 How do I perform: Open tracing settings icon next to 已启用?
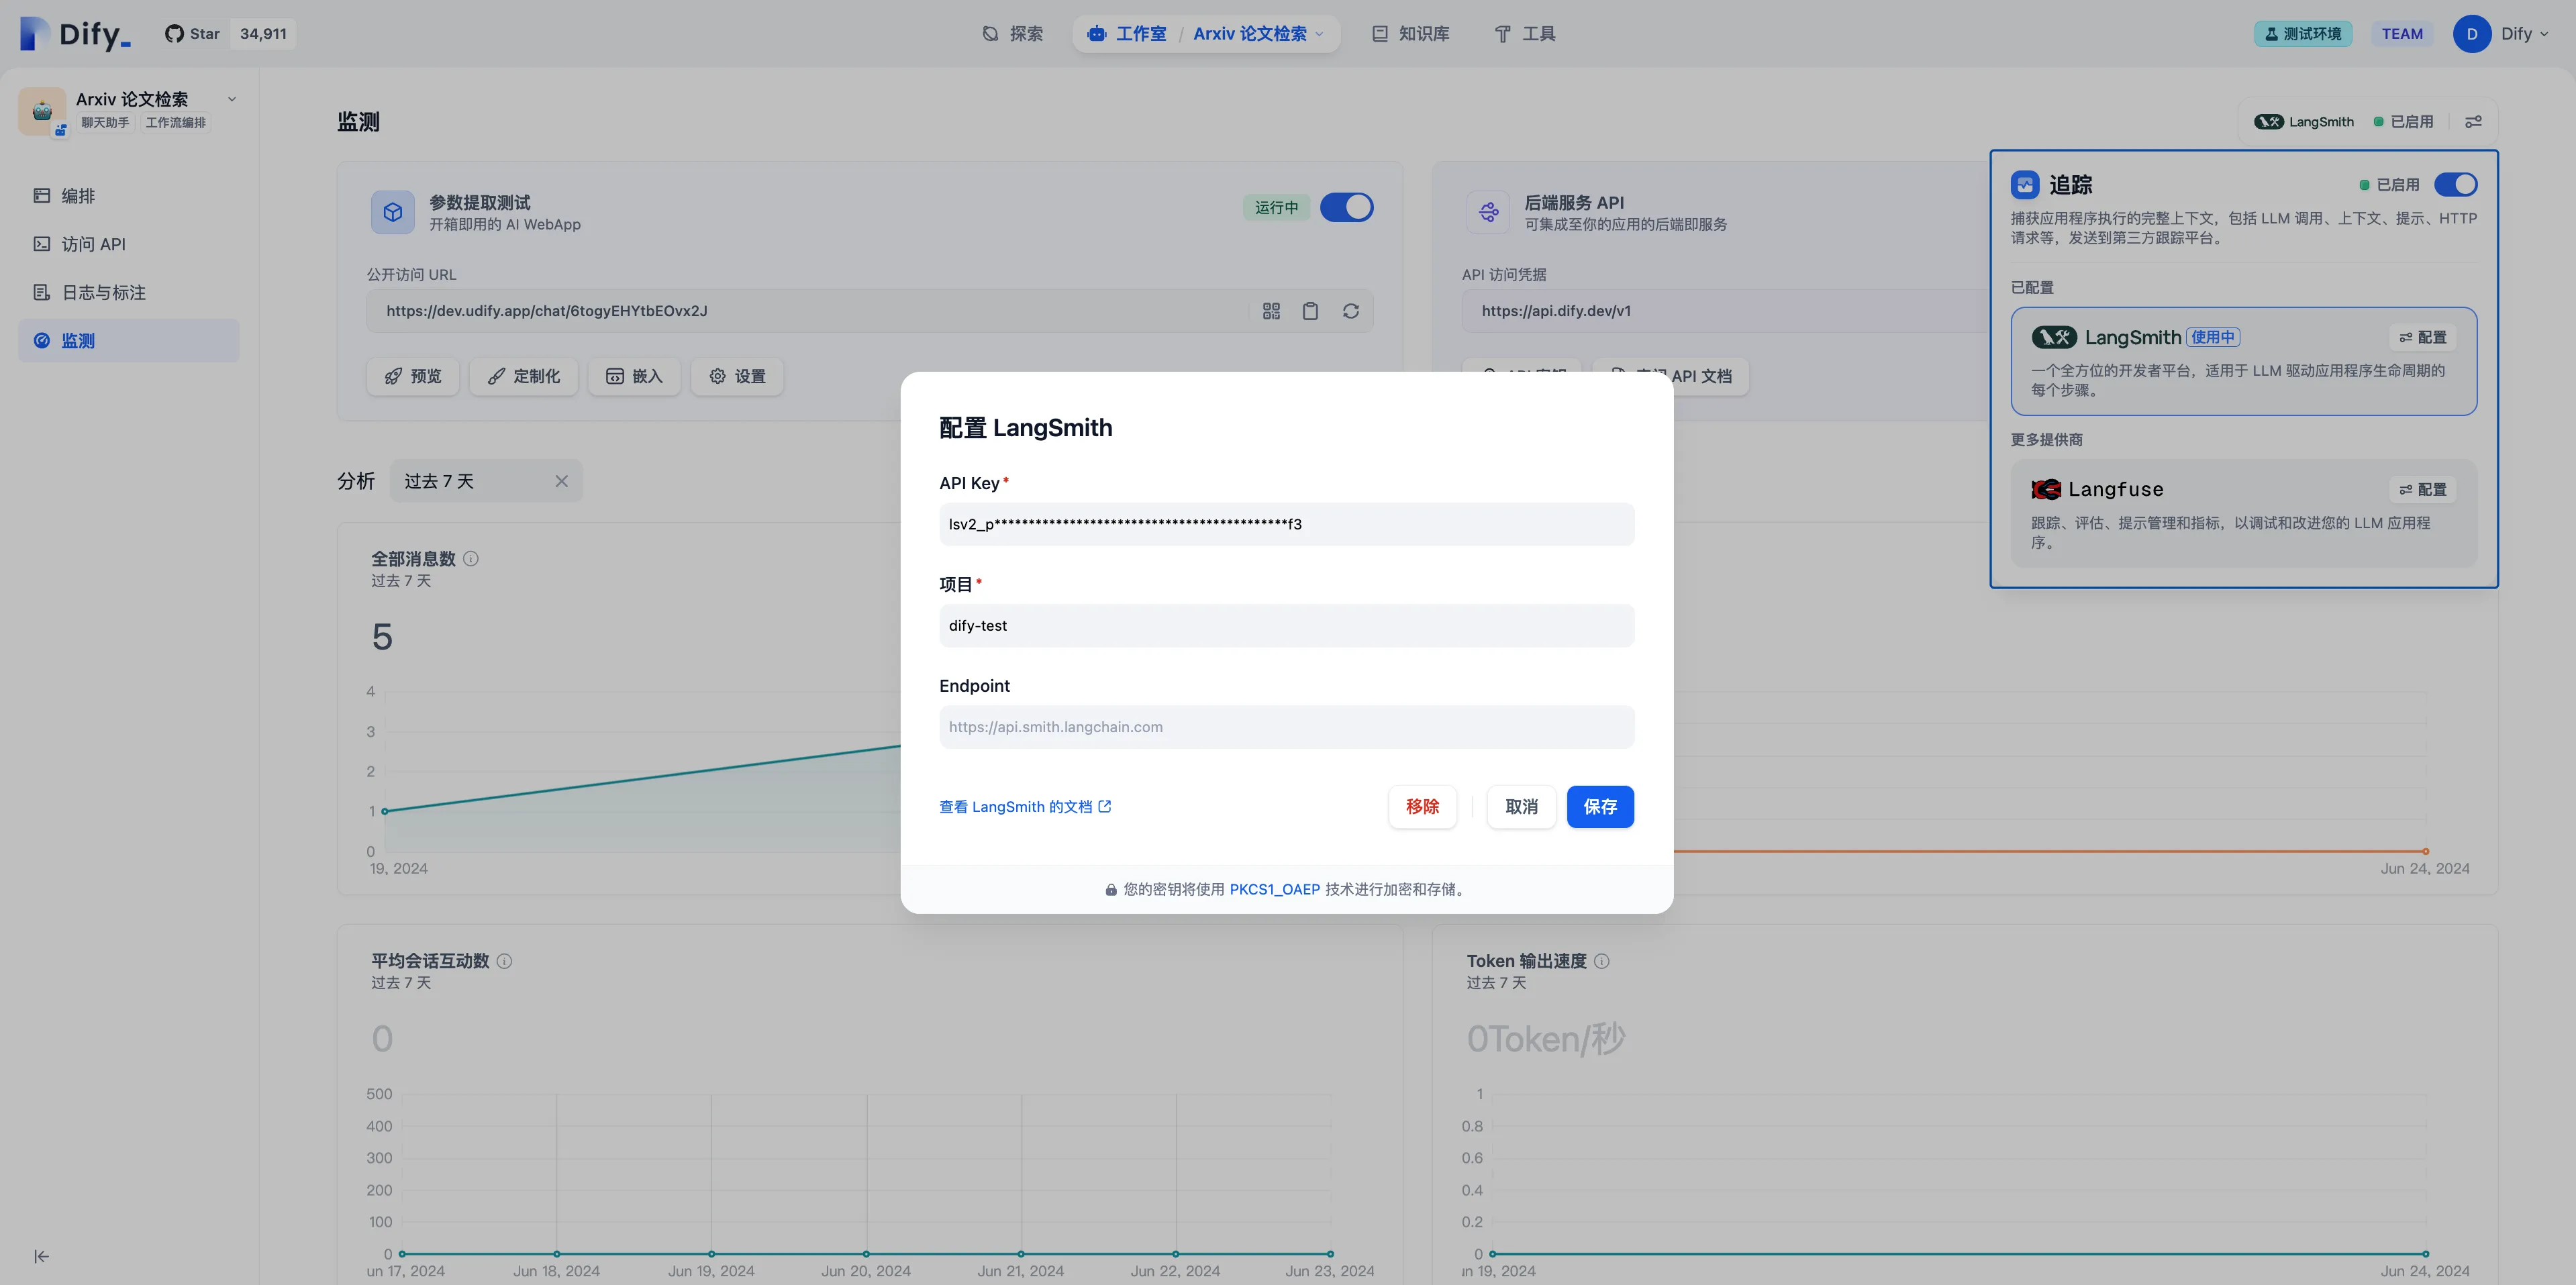coord(2473,122)
